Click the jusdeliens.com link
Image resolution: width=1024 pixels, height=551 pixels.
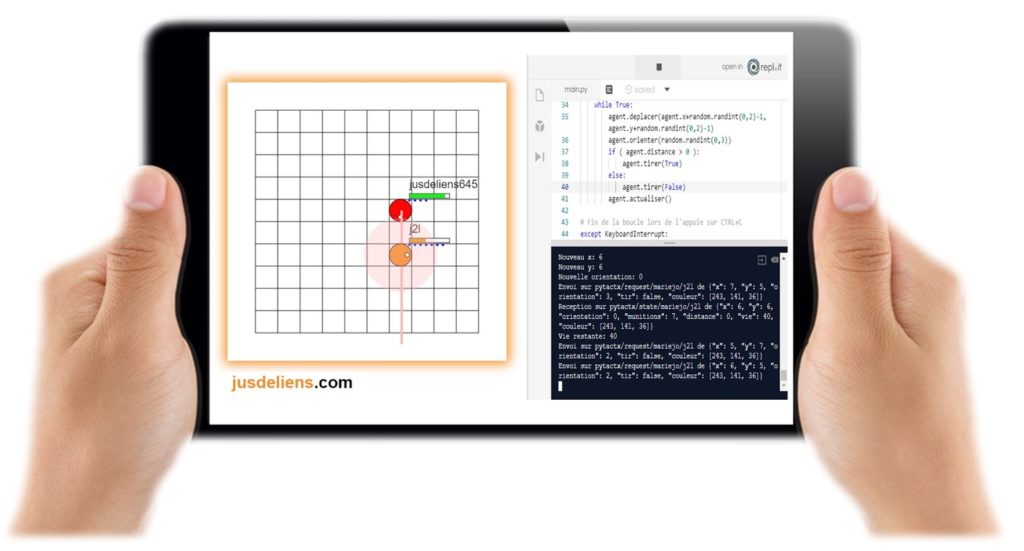click(292, 383)
